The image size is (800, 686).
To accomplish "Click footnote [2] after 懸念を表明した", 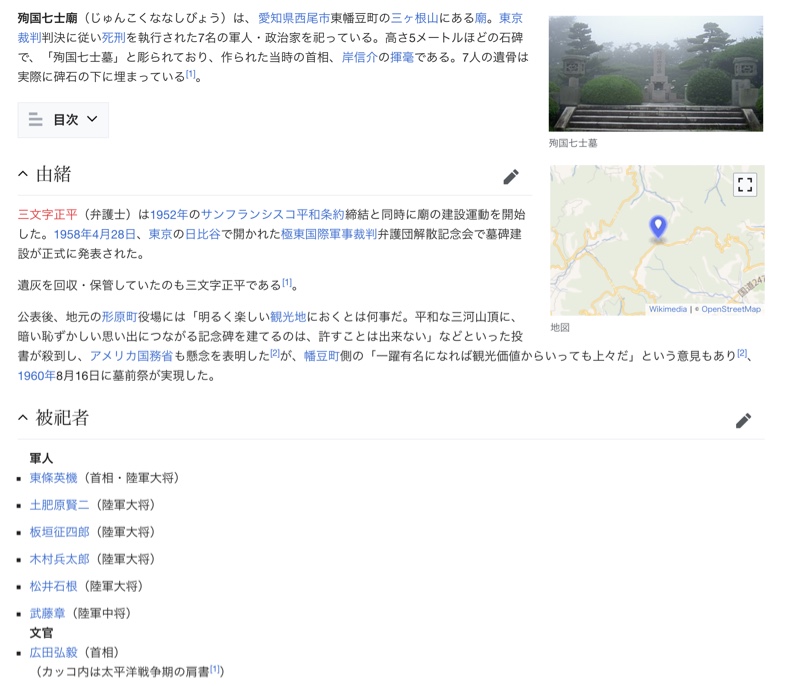I will 275,353.
